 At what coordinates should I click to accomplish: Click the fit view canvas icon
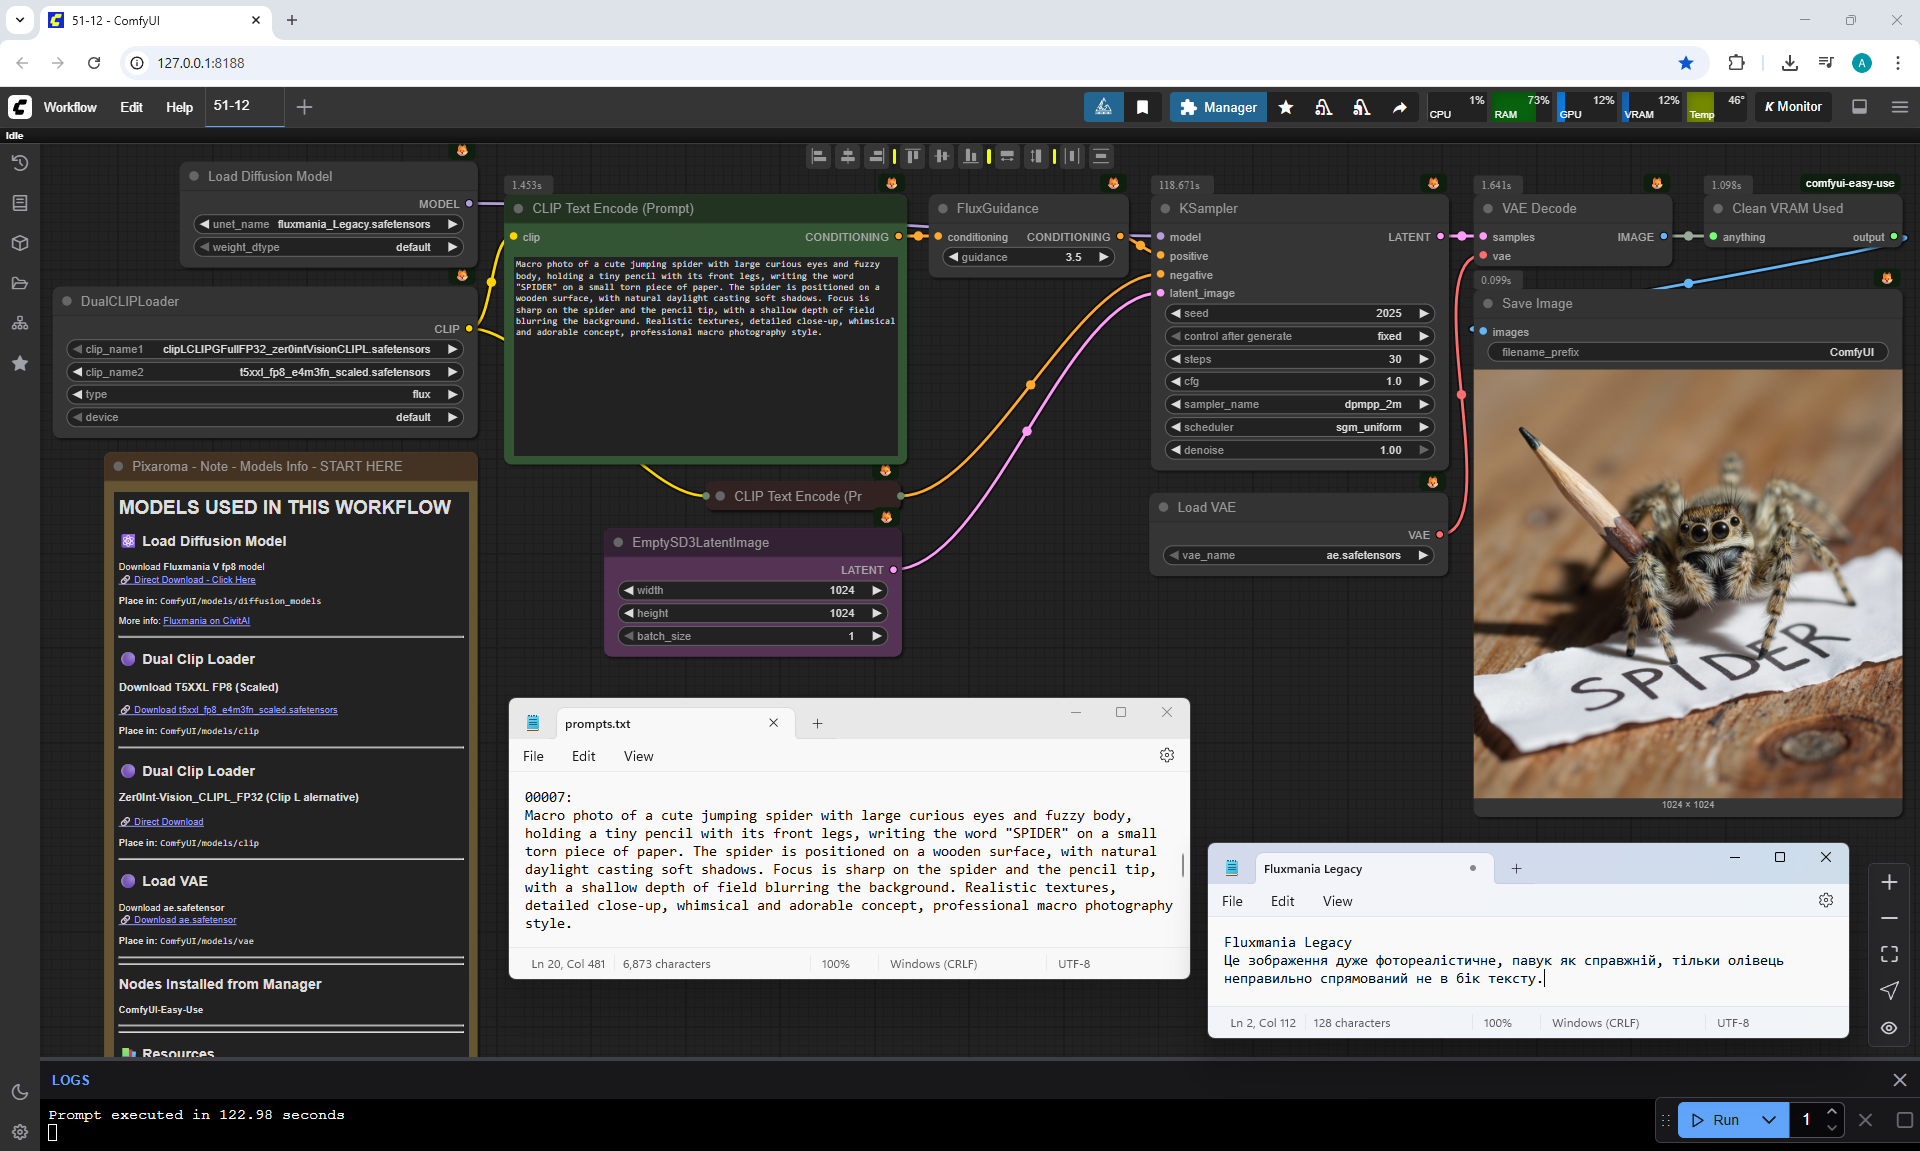[x=1888, y=954]
